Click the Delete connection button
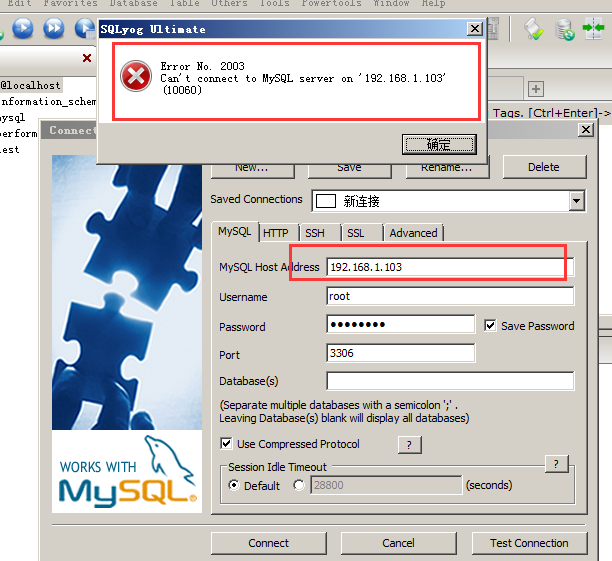The width and height of the screenshot is (612, 561). pos(544,167)
